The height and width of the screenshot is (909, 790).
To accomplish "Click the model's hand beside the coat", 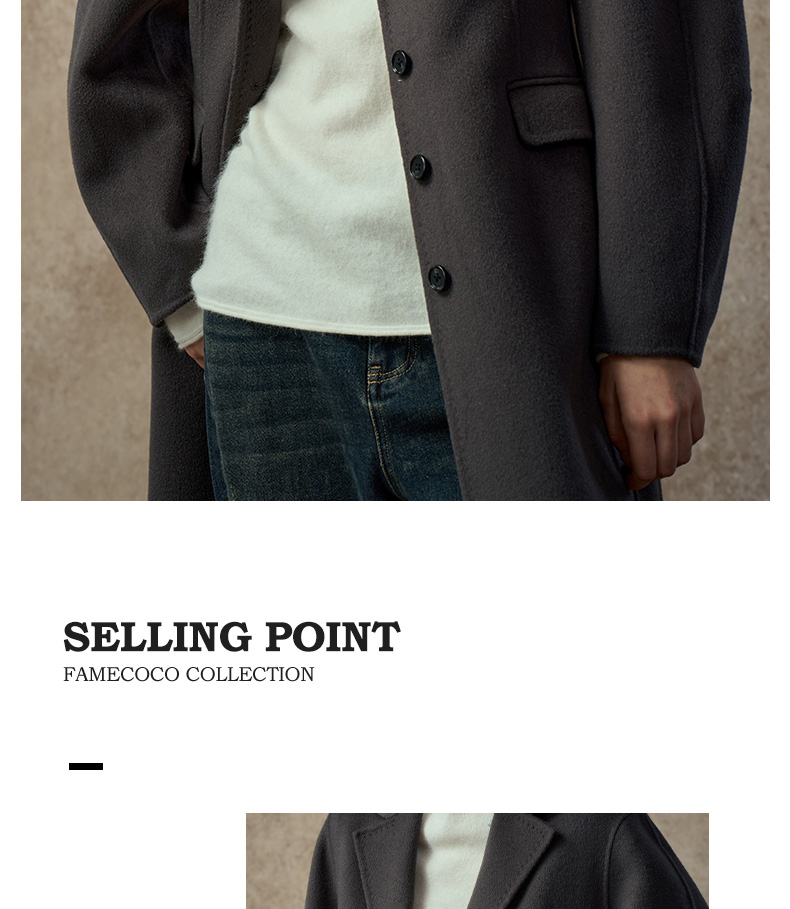I will coord(652,420).
